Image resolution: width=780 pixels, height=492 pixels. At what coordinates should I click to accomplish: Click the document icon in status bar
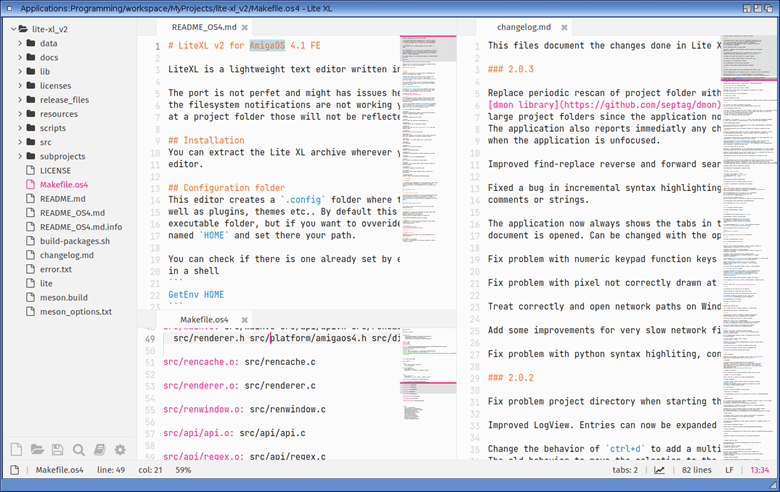pyautogui.click(x=14, y=470)
